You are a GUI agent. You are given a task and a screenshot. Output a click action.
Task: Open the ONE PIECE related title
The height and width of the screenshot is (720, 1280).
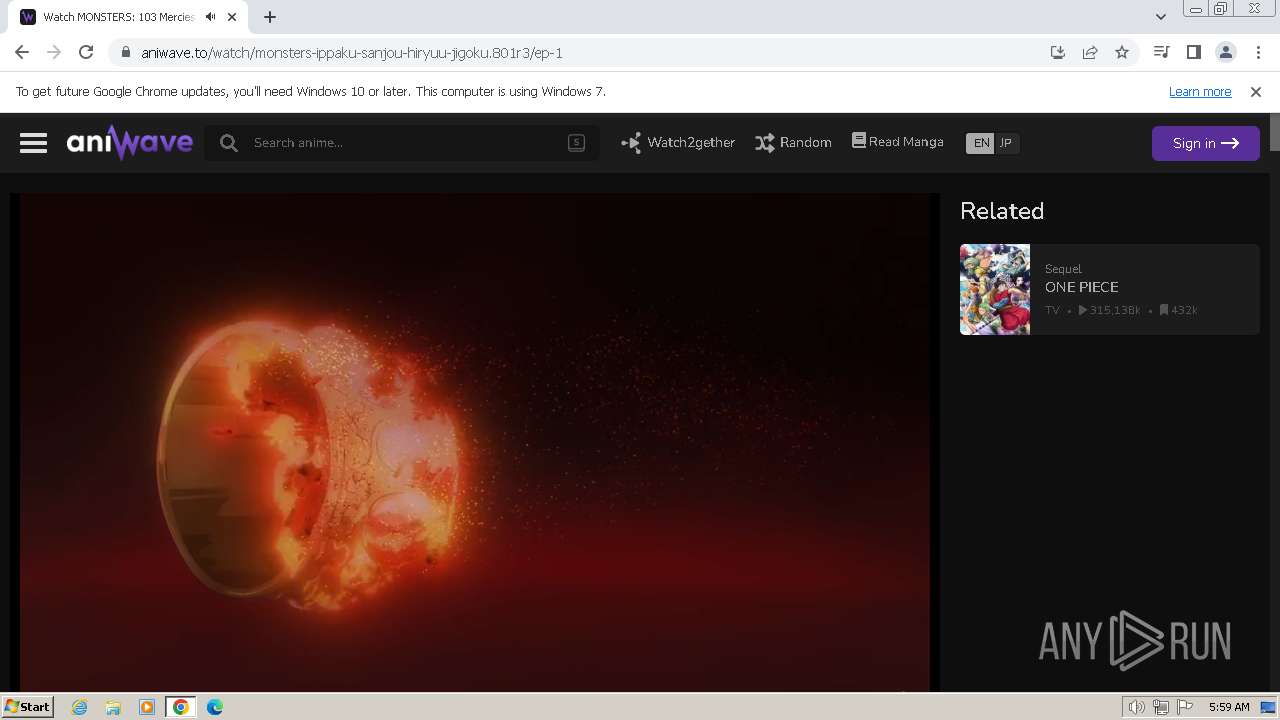pyautogui.click(x=1081, y=287)
